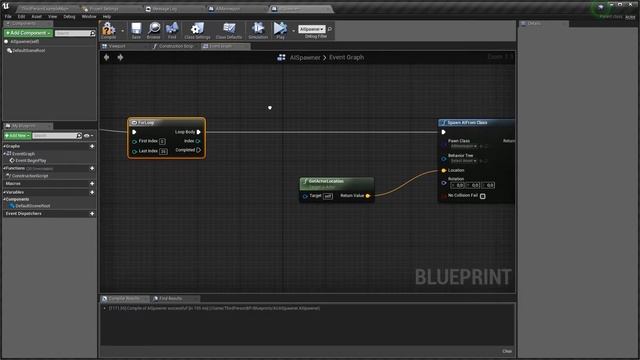The image size is (640, 360).
Task: Add a new macro with plus icon
Action: point(92,184)
